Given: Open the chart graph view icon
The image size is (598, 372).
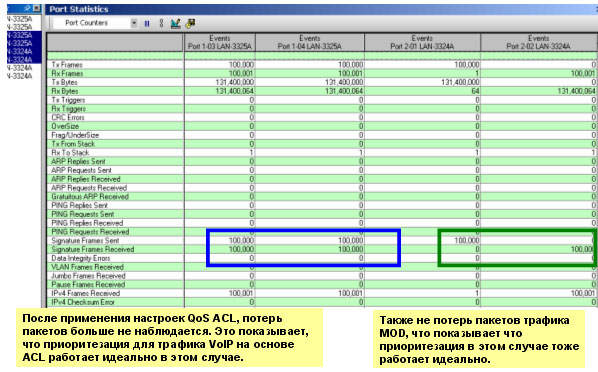Looking at the screenshot, I should click(175, 24).
